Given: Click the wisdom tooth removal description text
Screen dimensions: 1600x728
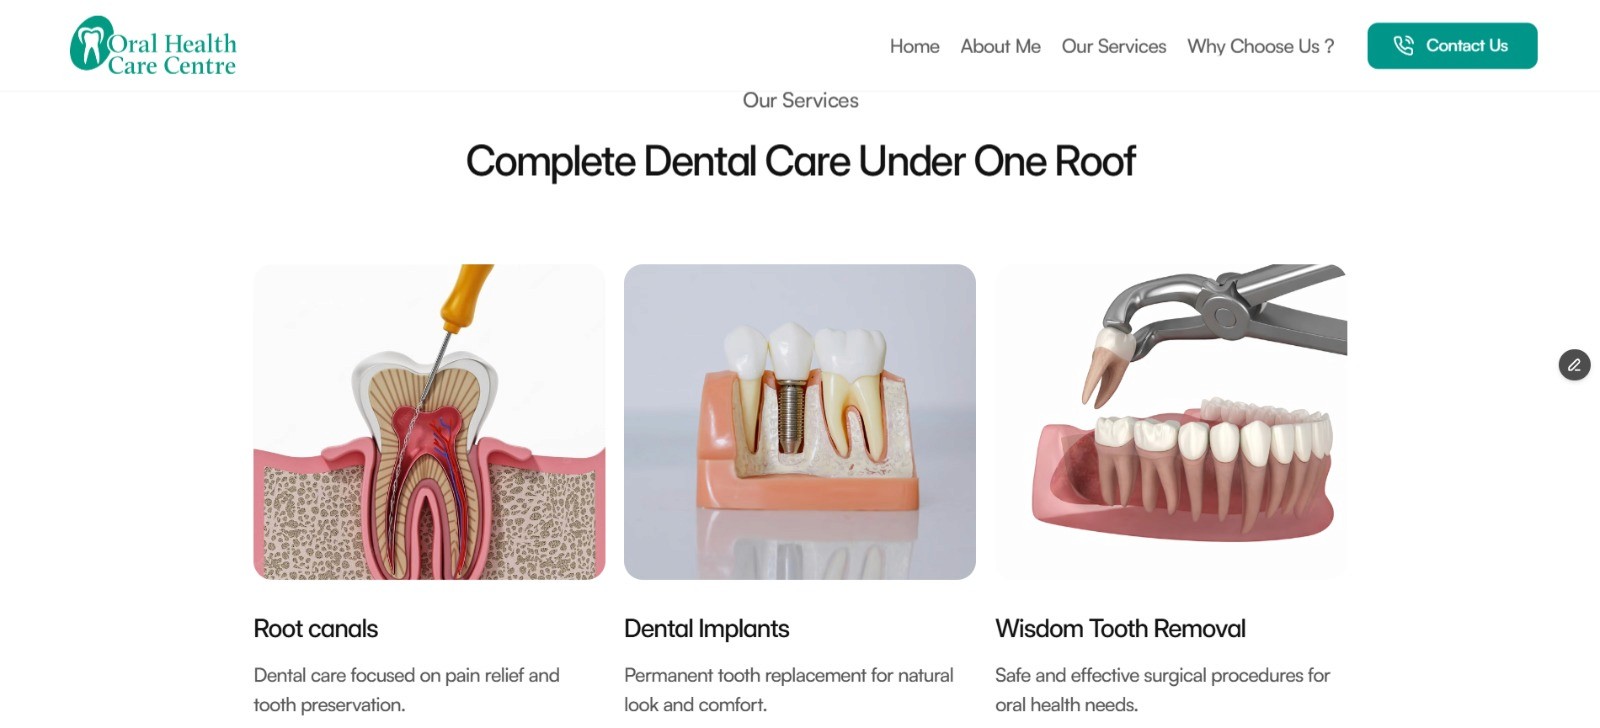Looking at the screenshot, I should pos(1162,690).
